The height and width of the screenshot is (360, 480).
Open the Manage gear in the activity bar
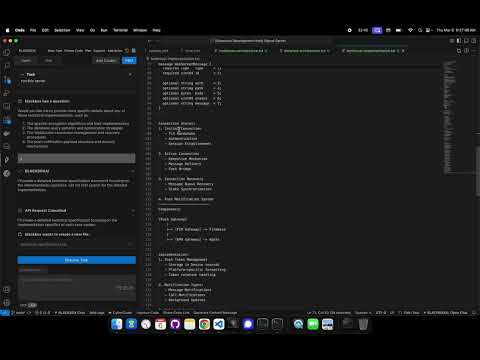click(7, 303)
